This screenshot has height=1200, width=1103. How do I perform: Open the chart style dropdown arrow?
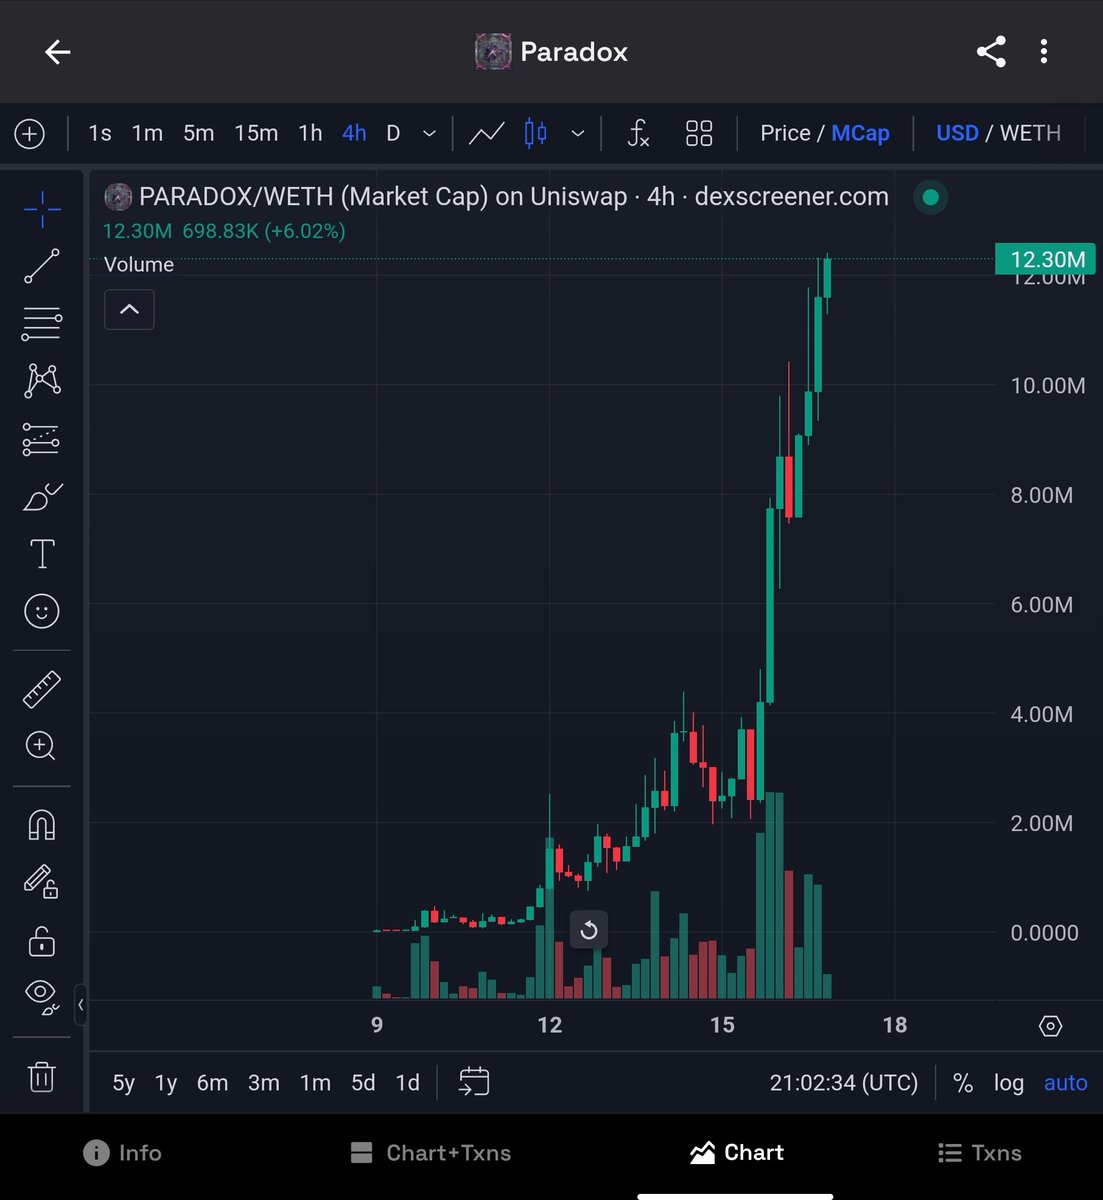(577, 133)
